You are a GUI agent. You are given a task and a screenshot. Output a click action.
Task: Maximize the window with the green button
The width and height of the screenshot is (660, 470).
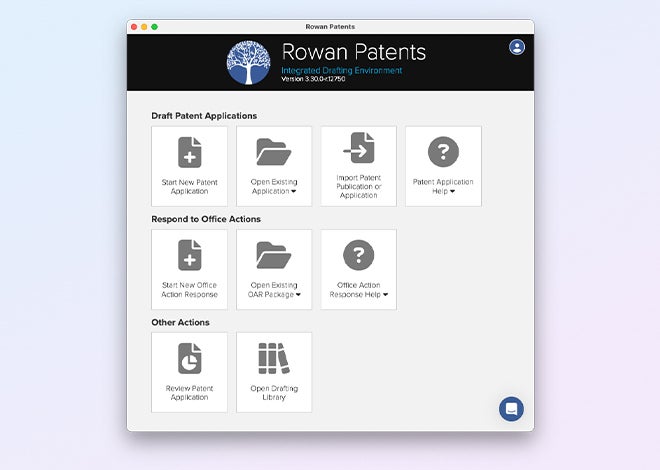pos(154,27)
